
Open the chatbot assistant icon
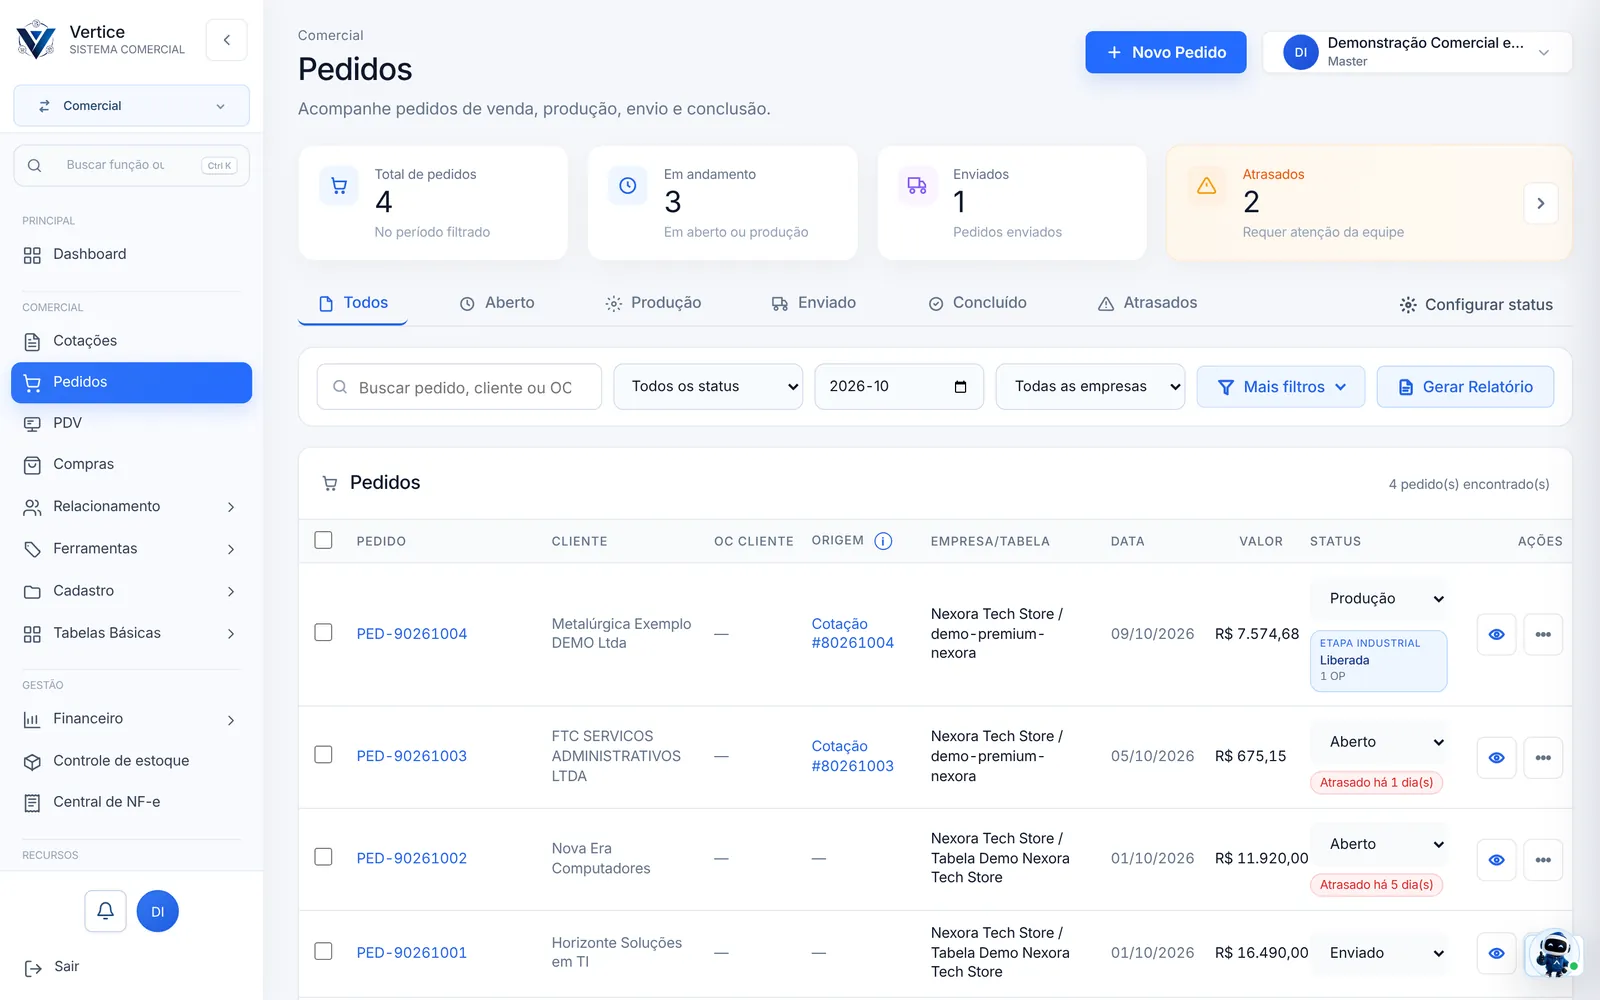[1554, 953]
